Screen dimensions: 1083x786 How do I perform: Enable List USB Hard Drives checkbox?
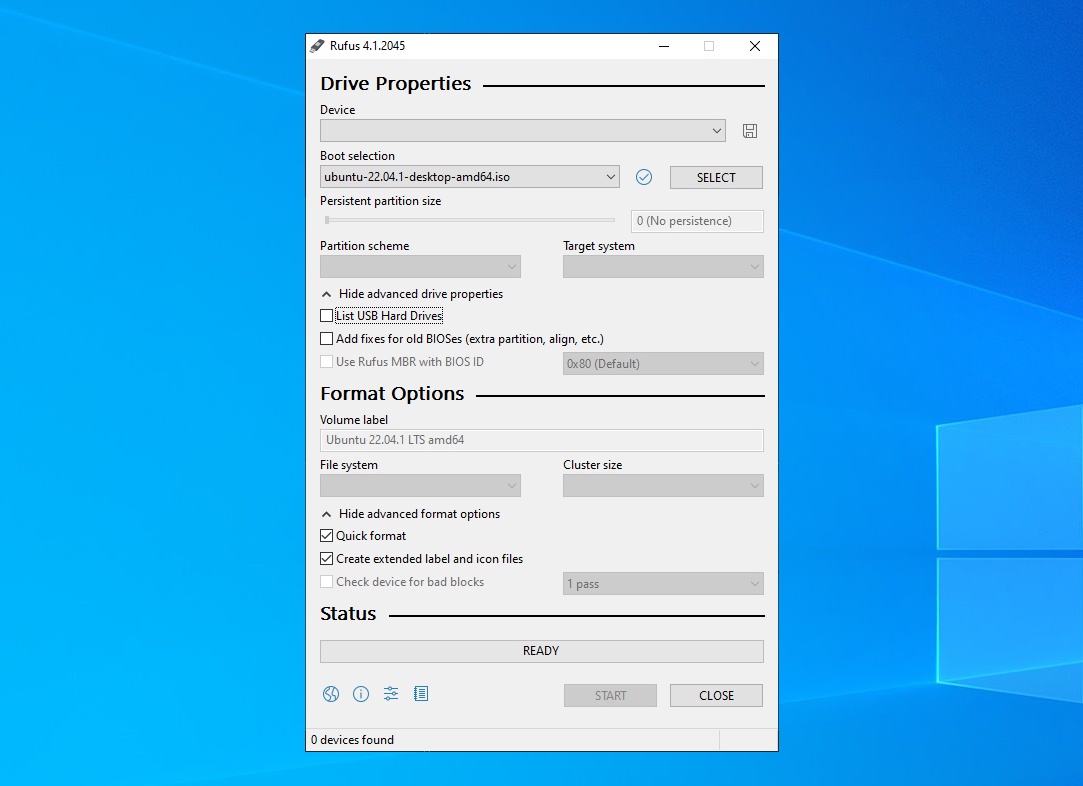coord(327,316)
